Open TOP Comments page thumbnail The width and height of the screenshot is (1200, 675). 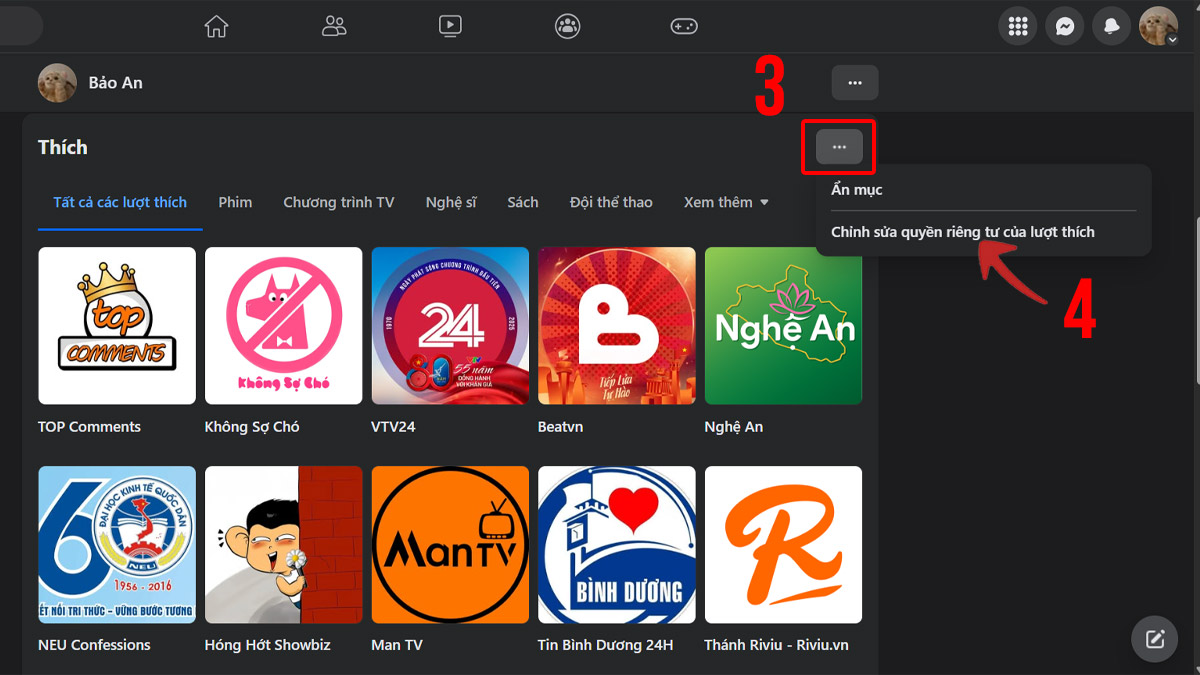click(x=117, y=326)
